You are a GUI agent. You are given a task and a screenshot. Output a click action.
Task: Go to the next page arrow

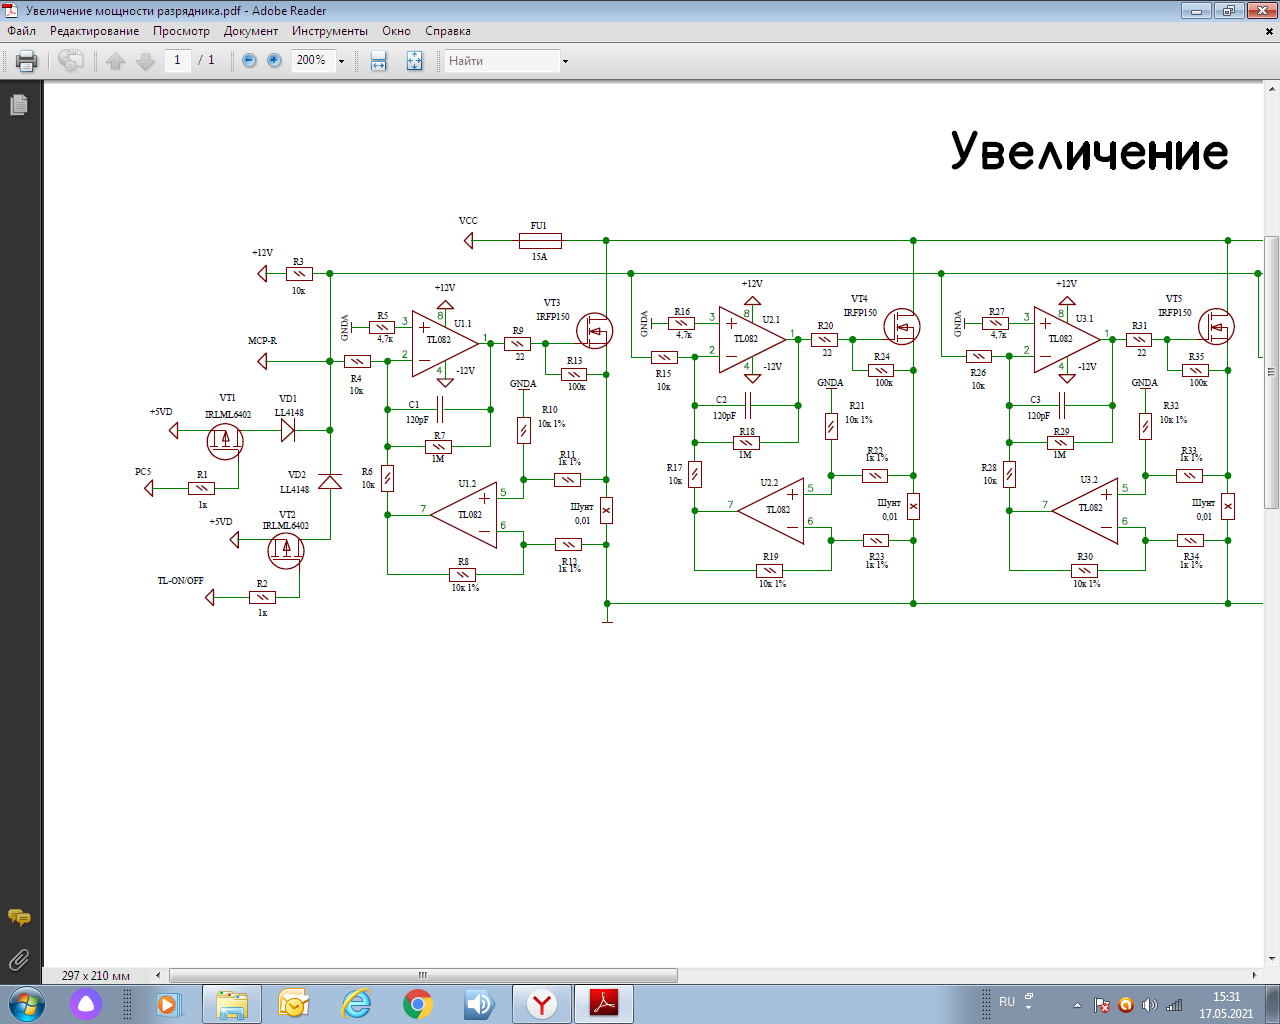pyautogui.click(x=146, y=61)
